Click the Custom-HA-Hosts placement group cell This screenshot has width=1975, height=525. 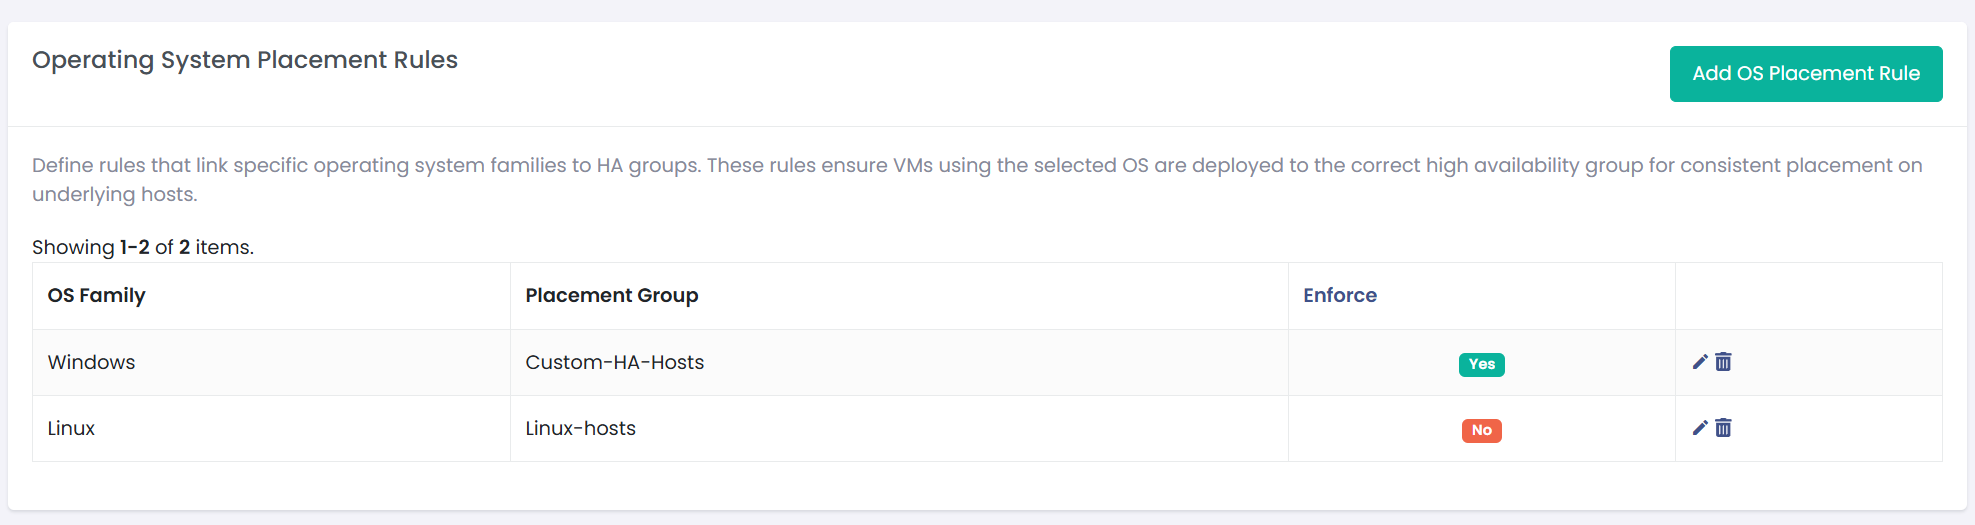pyautogui.click(x=899, y=363)
